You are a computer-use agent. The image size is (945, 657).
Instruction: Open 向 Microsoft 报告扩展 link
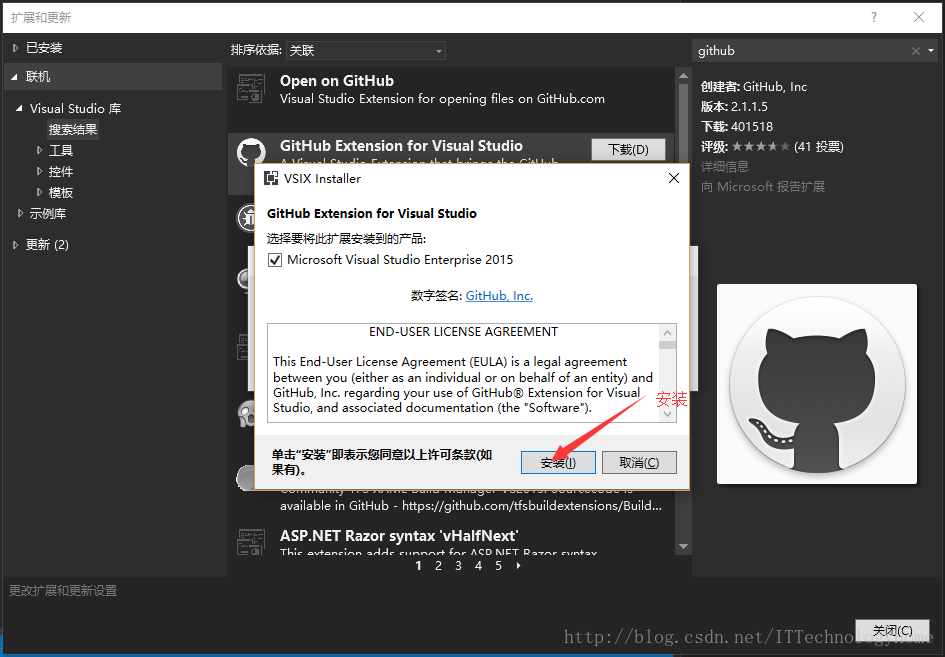click(x=762, y=186)
